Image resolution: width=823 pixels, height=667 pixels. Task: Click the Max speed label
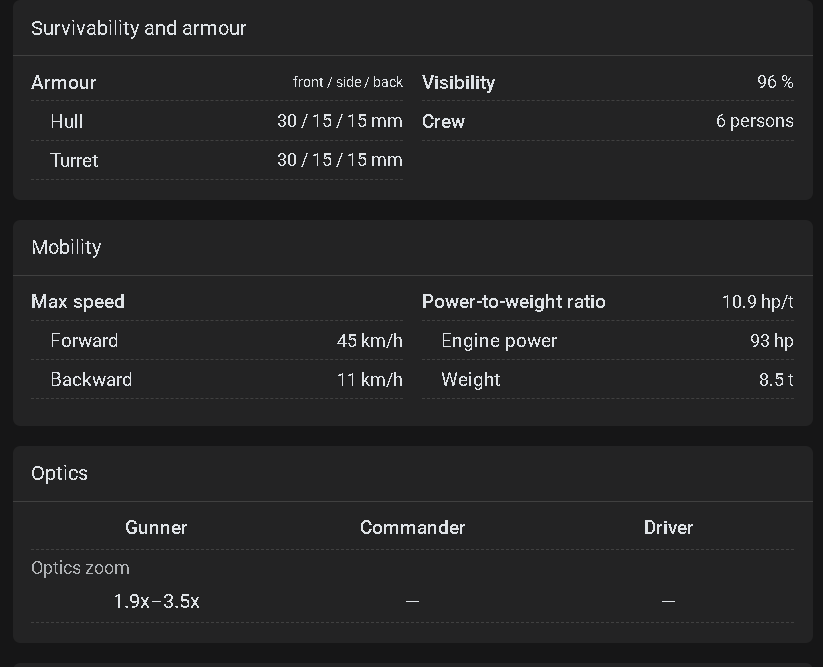tap(78, 302)
